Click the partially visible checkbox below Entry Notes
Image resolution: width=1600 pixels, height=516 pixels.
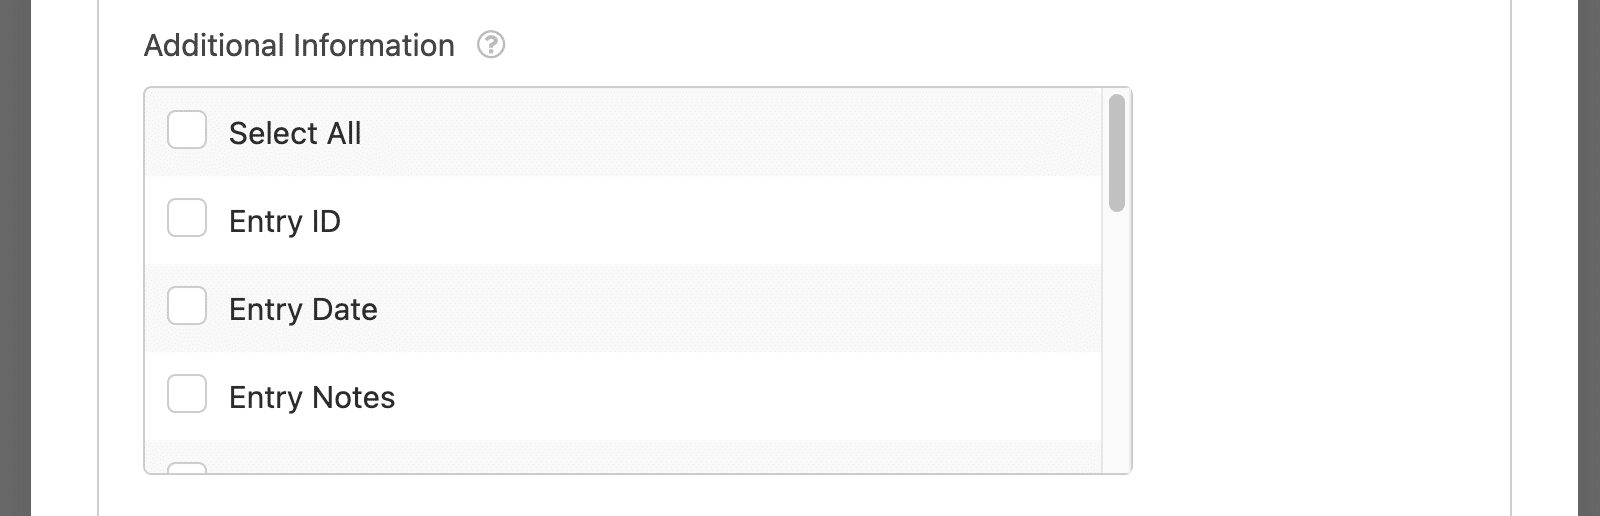tap(187, 467)
